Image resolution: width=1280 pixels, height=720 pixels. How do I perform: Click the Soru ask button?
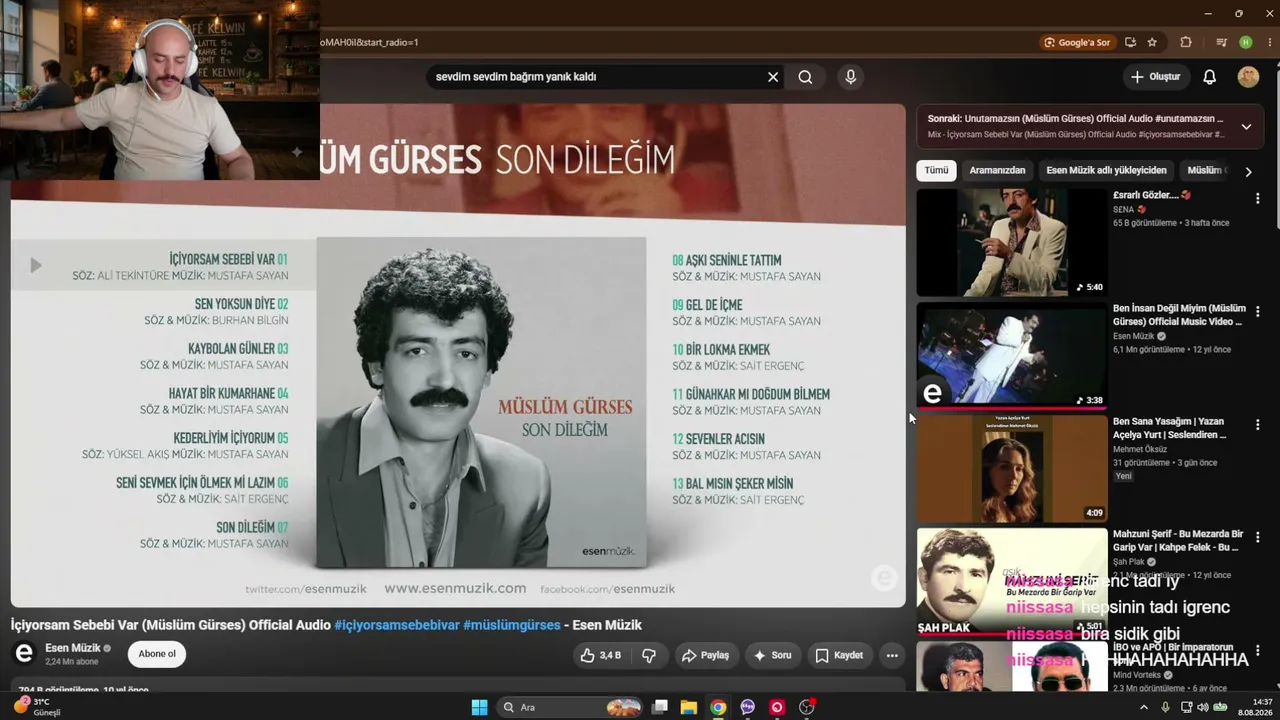[x=772, y=655]
